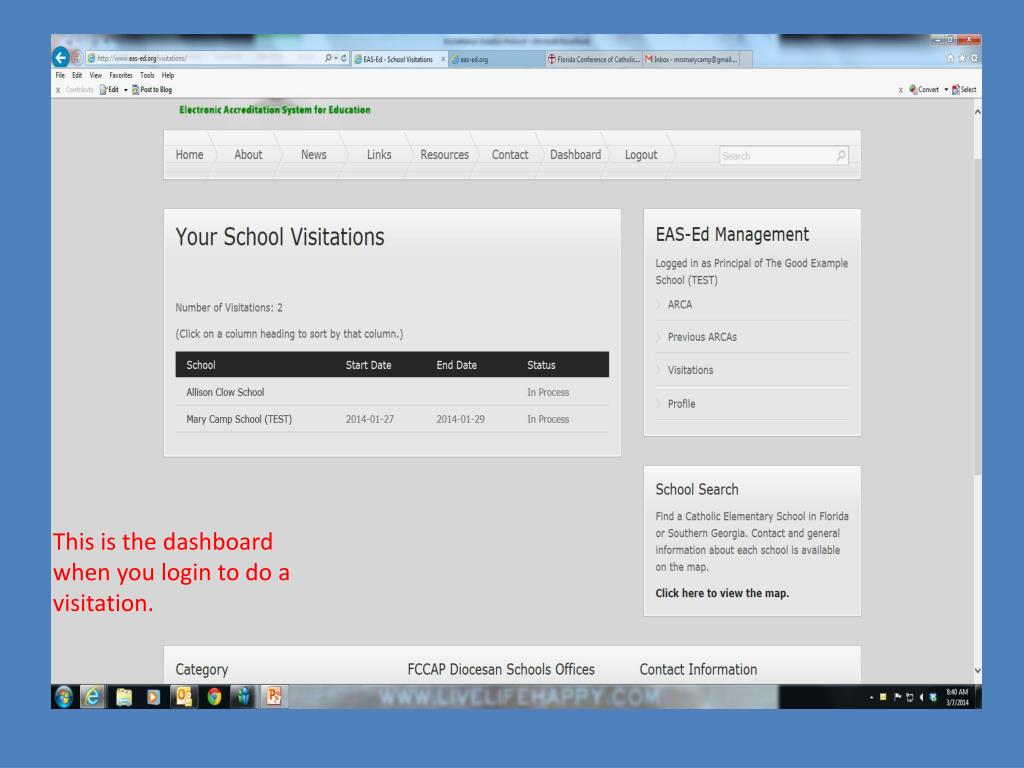The height and width of the screenshot is (768, 1024).
Task: Click the 2014-01-27 start date cell
Action: coord(370,419)
